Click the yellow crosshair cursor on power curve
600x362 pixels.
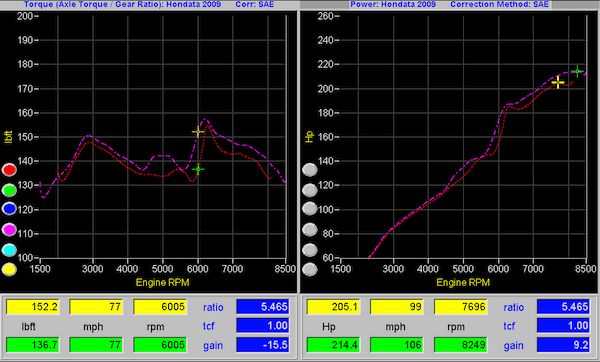tap(558, 82)
